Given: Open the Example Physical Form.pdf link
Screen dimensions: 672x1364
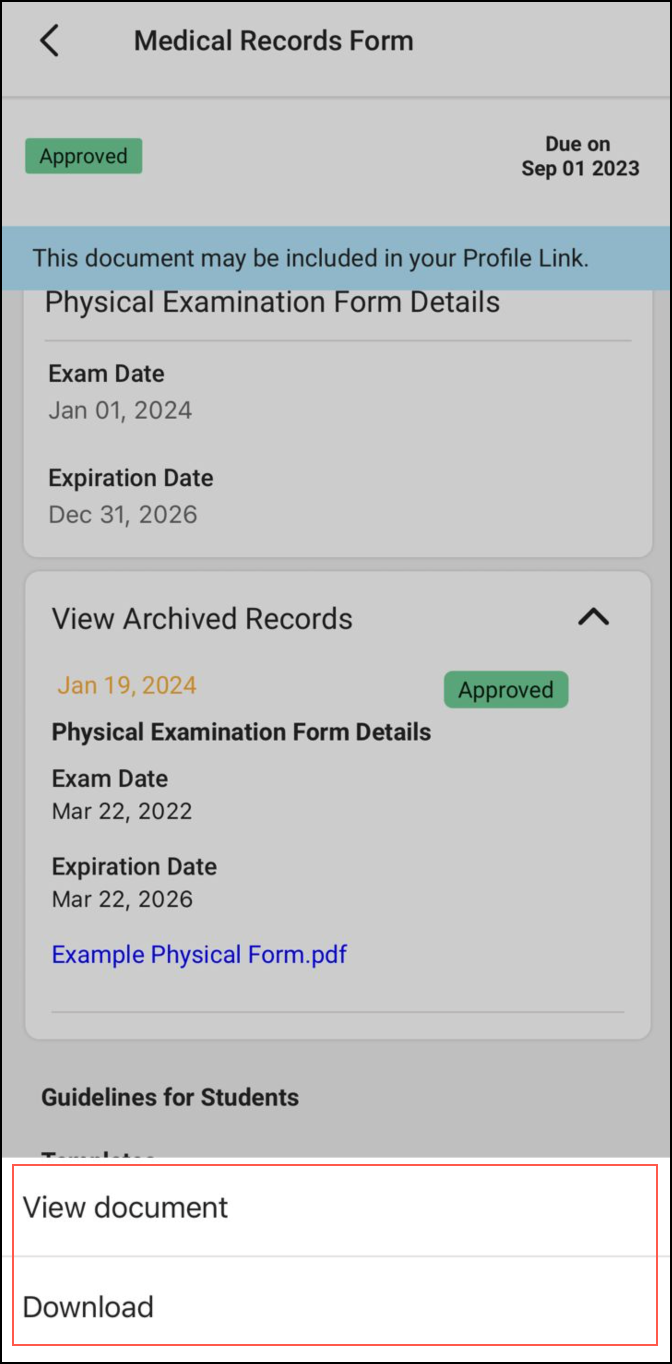Looking at the screenshot, I should tap(199, 954).
